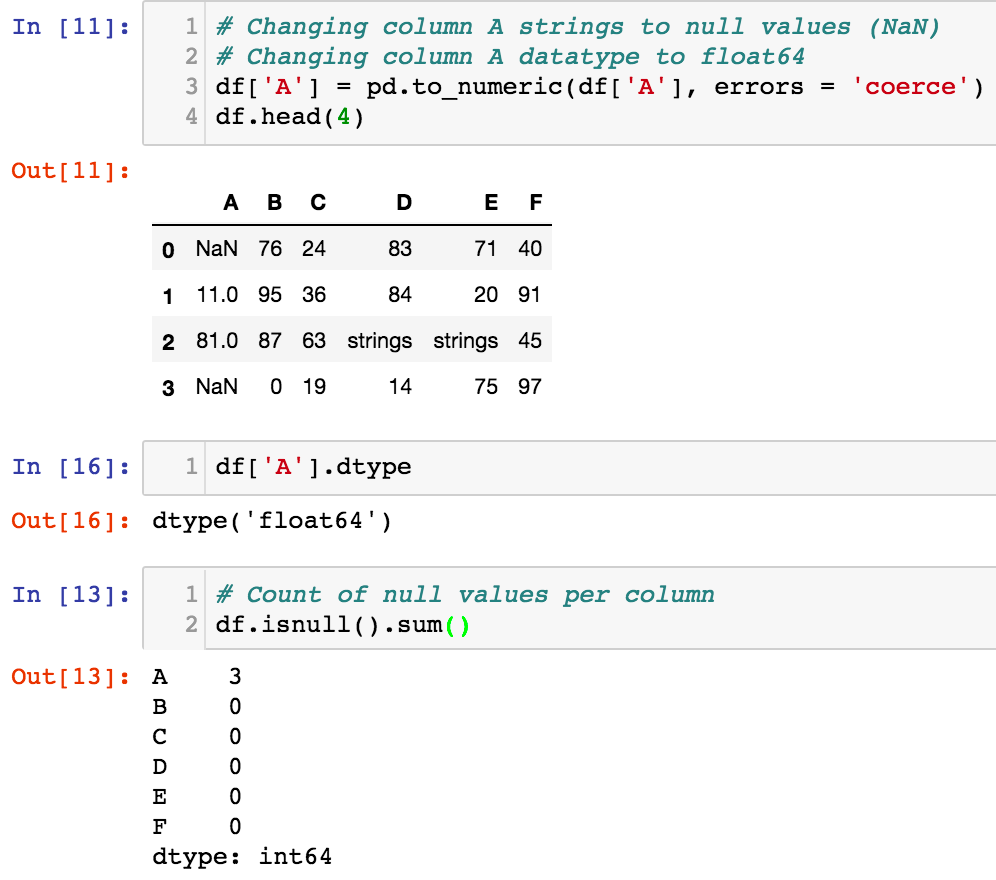Screen dimensions: 996x880
Task: Click the null values comment in cell 13
Action: [430, 594]
